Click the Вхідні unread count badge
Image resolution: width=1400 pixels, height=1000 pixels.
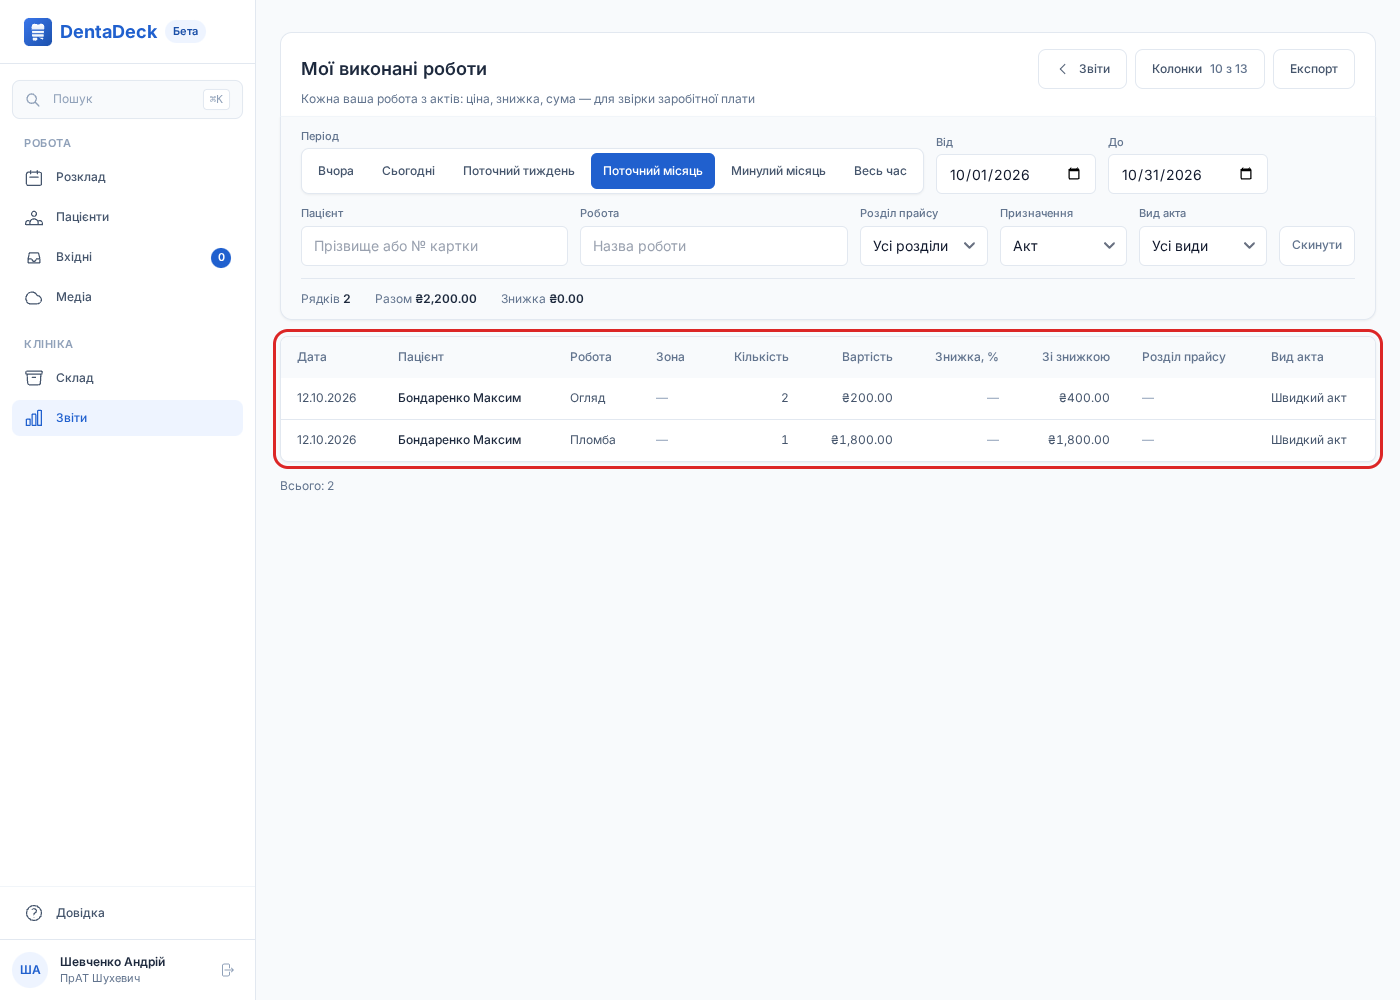click(x=221, y=258)
